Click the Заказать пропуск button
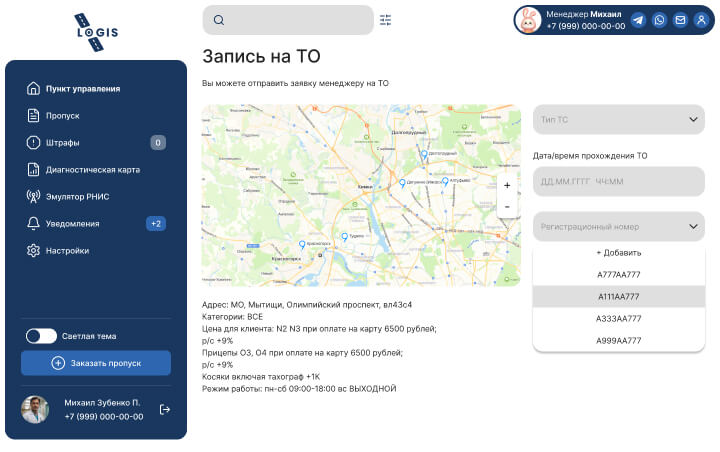The width and height of the screenshot is (720, 452). 96,363
